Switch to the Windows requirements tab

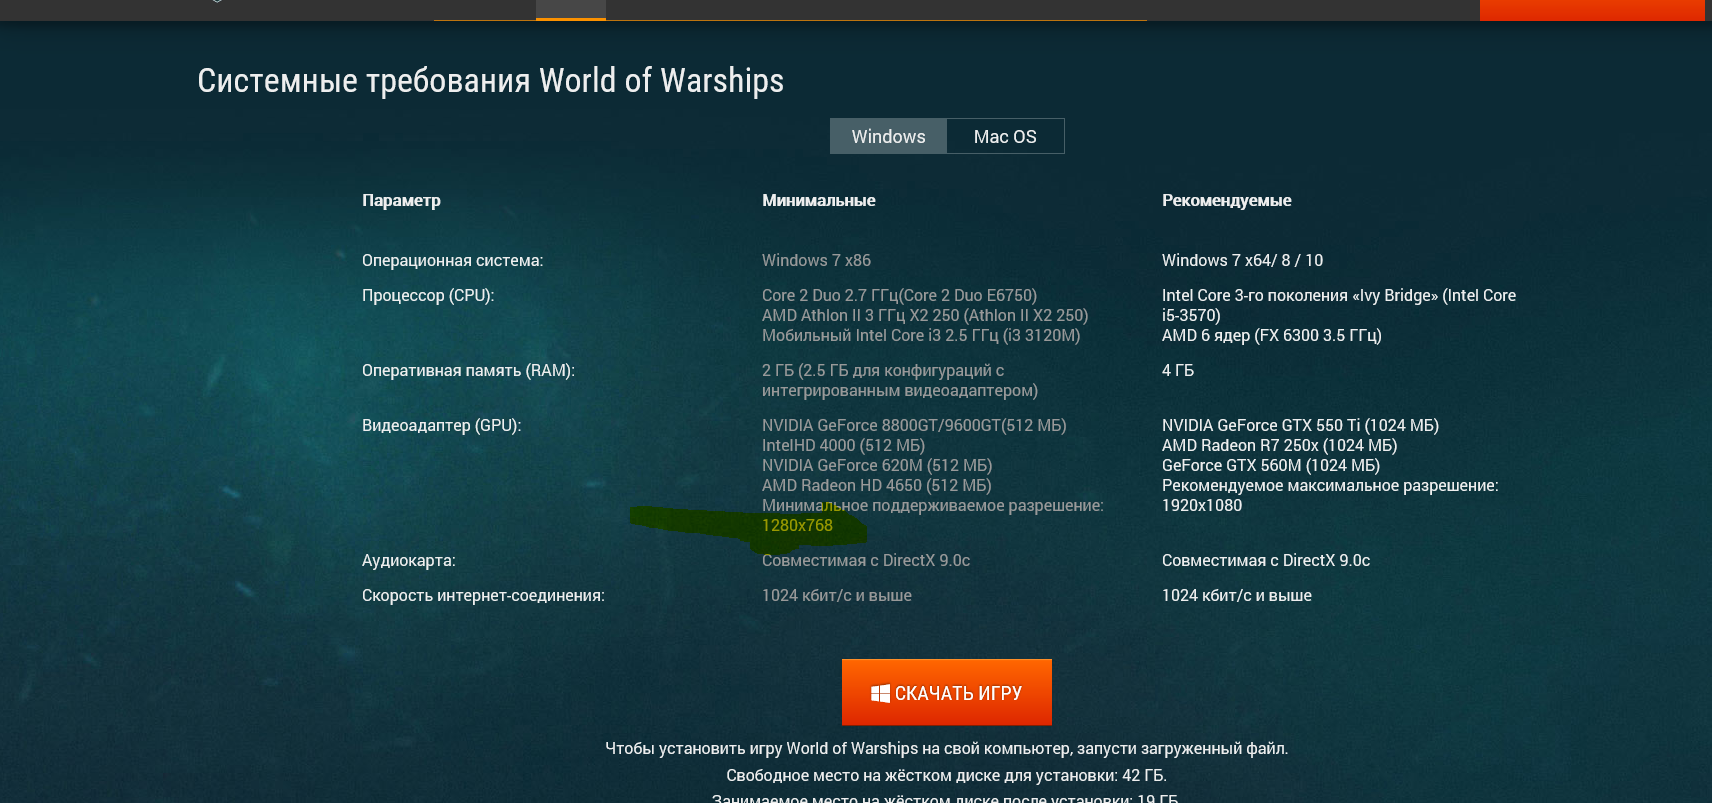click(x=888, y=136)
